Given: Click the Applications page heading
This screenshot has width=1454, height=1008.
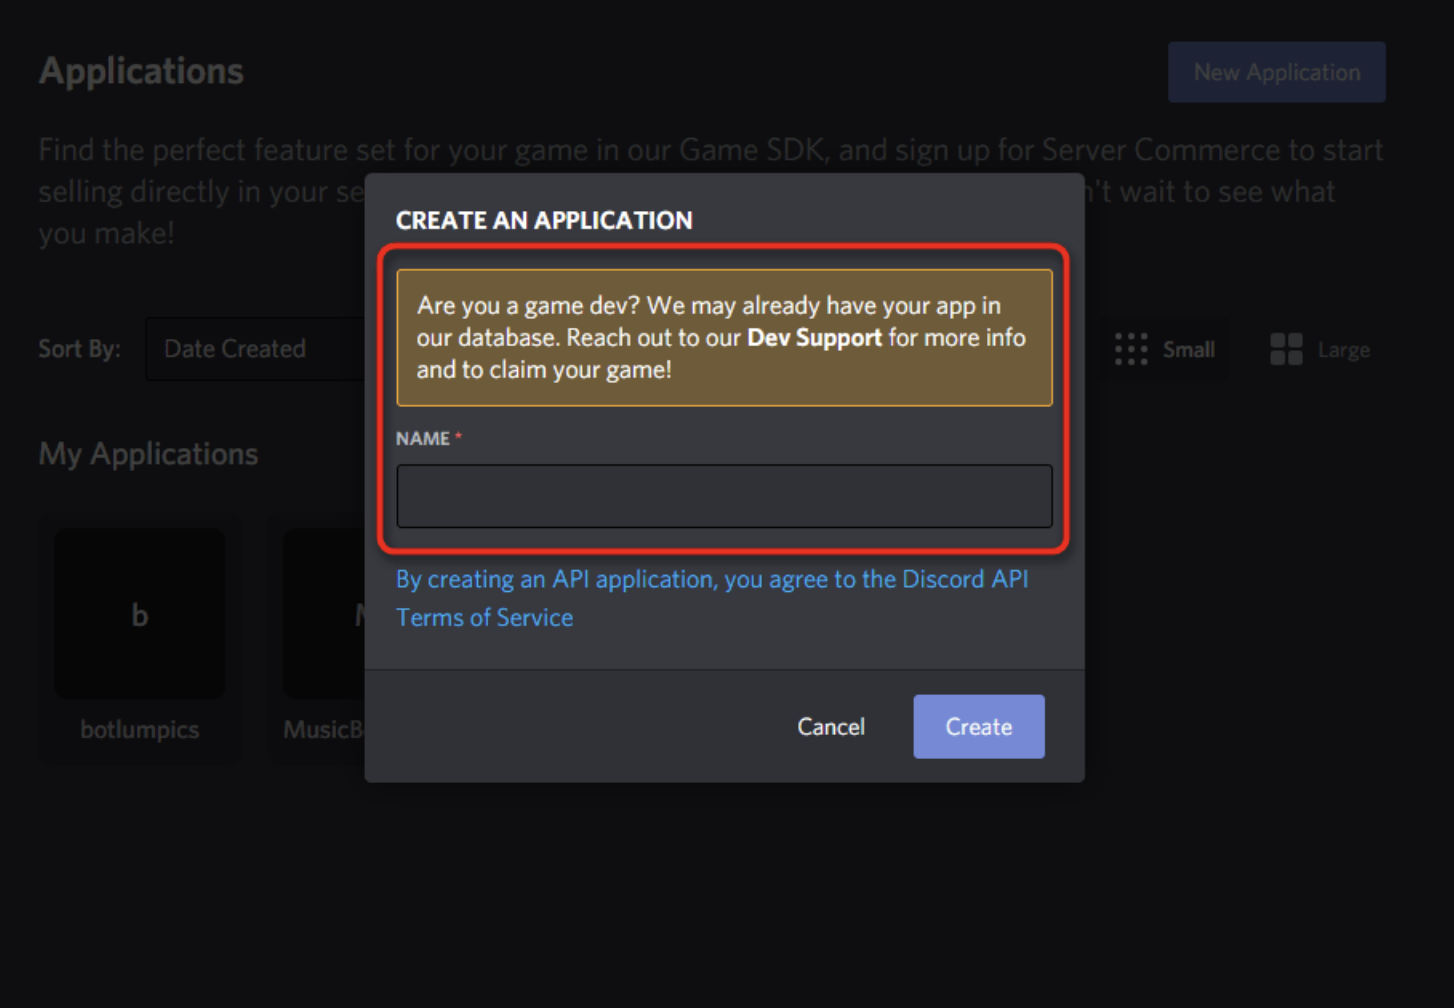Looking at the screenshot, I should tap(141, 71).
